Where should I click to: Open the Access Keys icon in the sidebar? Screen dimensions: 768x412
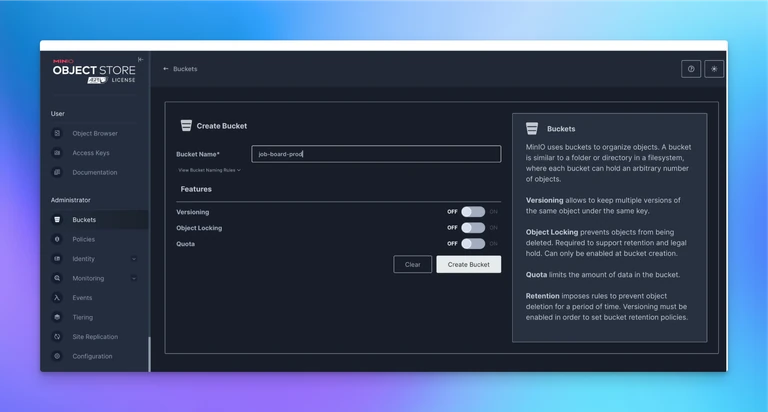point(57,153)
